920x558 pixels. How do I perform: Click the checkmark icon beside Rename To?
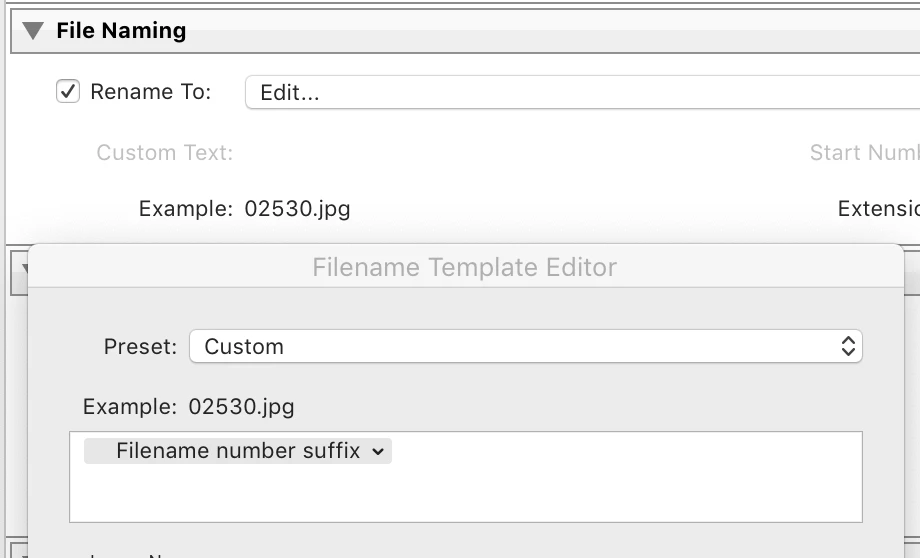click(68, 92)
